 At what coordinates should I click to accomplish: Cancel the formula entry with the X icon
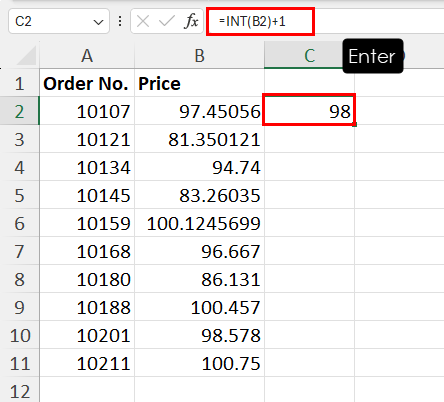[x=143, y=22]
